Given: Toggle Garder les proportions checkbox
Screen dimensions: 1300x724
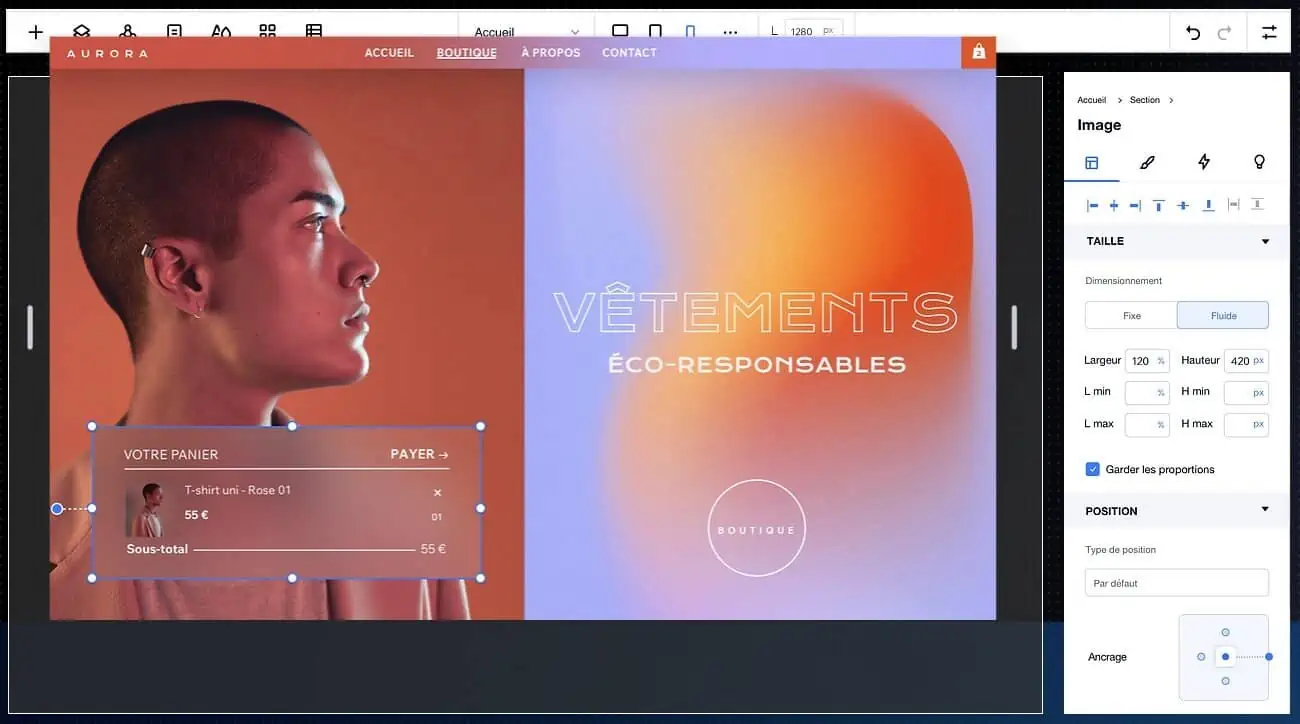Looking at the screenshot, I should [1093, 469].
